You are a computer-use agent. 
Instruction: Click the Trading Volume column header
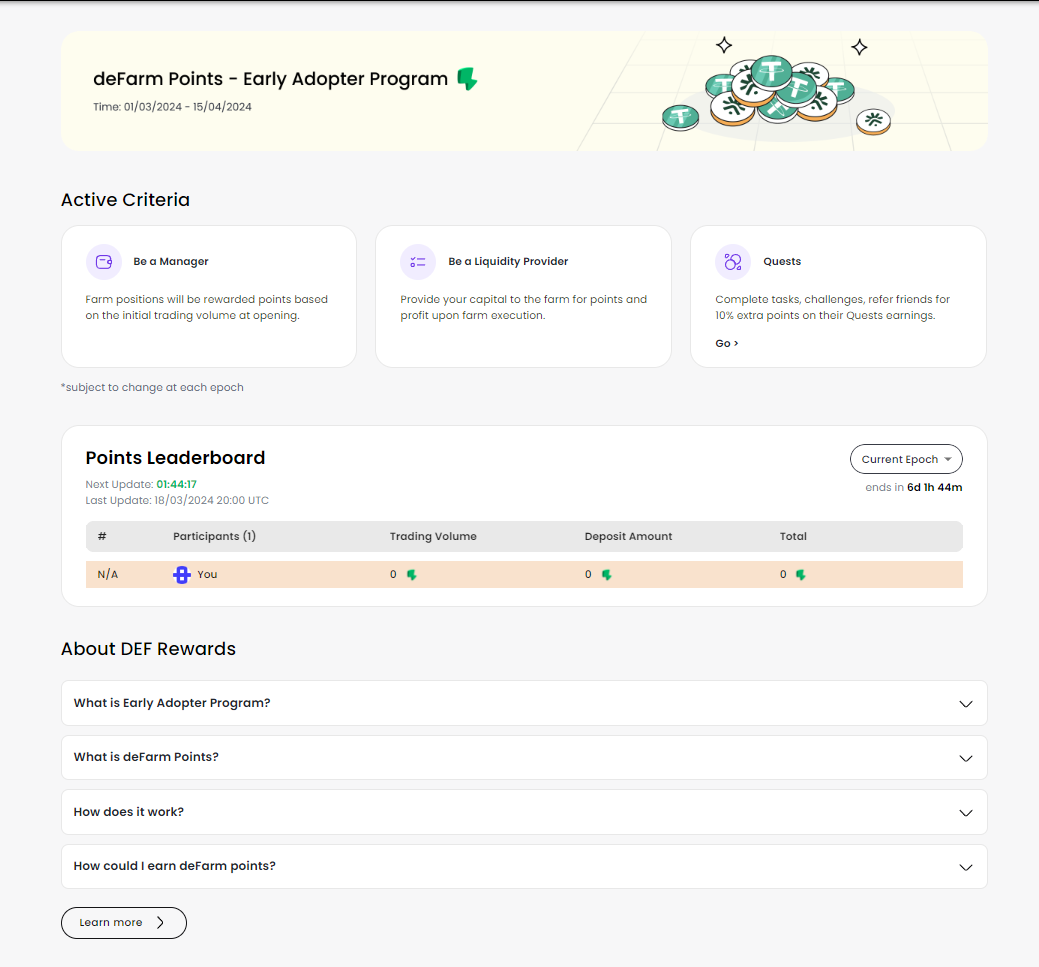pyautogui.click(x=433, y=537)
